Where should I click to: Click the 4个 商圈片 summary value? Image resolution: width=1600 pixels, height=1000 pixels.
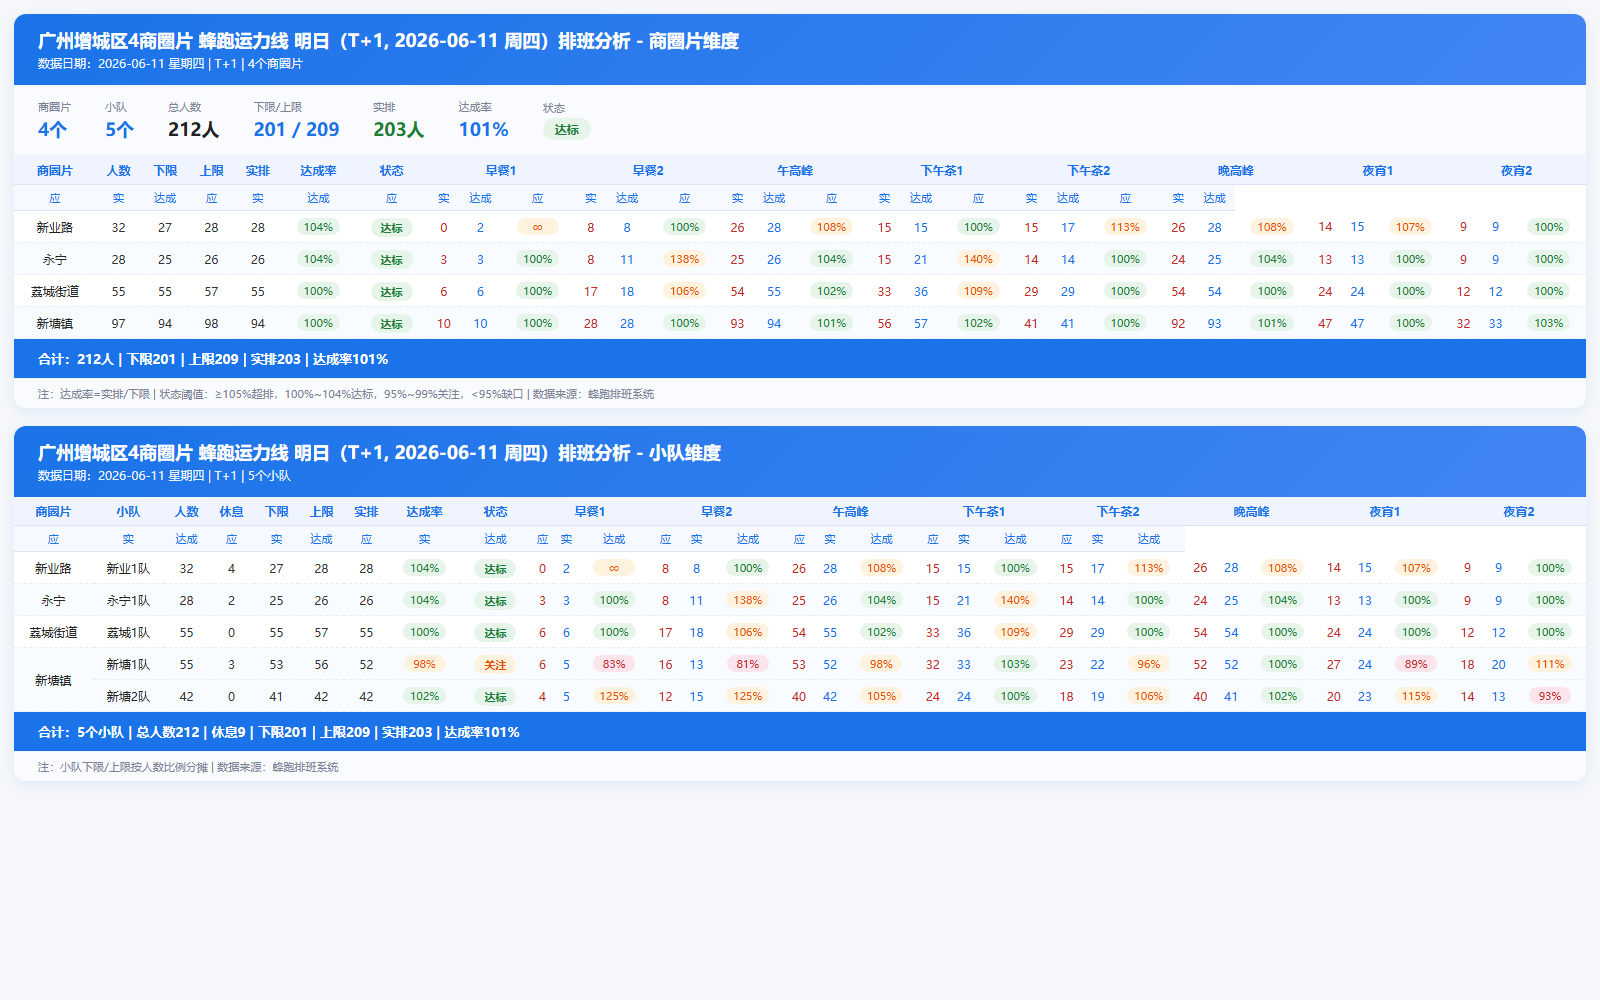click(x=53, y=129)
